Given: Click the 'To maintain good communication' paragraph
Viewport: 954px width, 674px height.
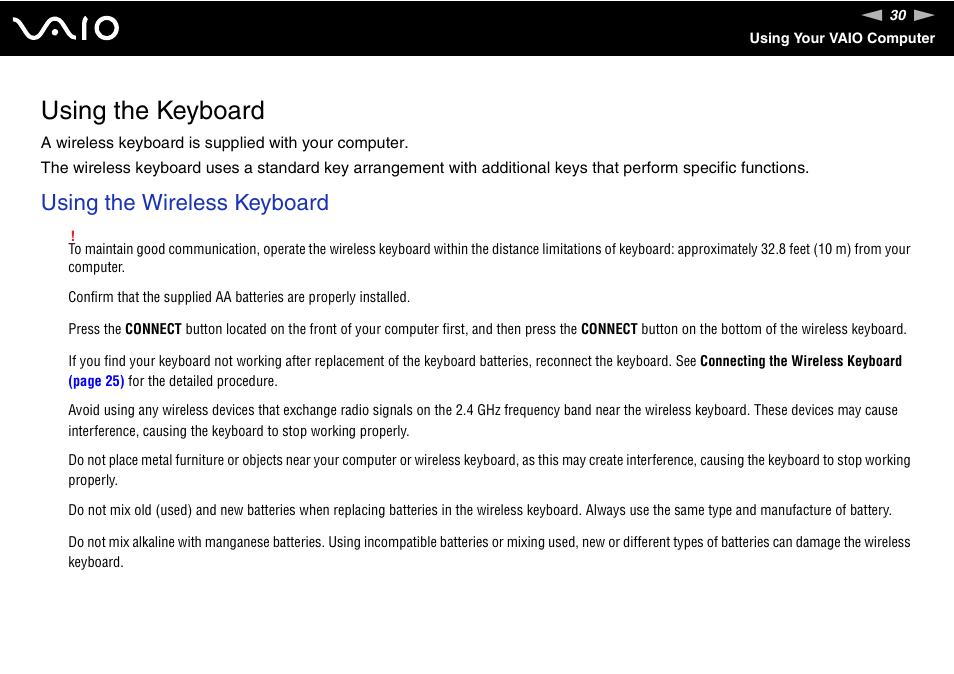Looking at the screenshot, I should click(x=489, y=258).
